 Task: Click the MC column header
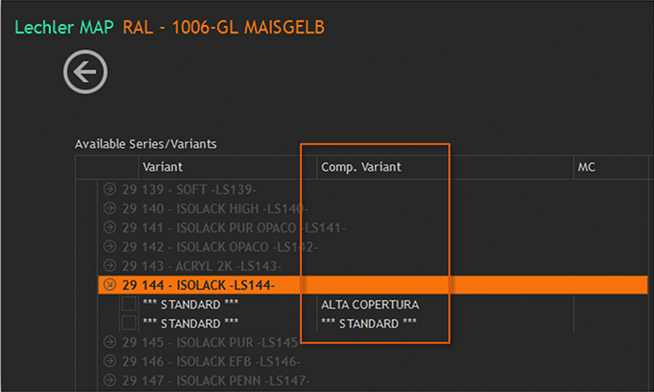point(611,167)
